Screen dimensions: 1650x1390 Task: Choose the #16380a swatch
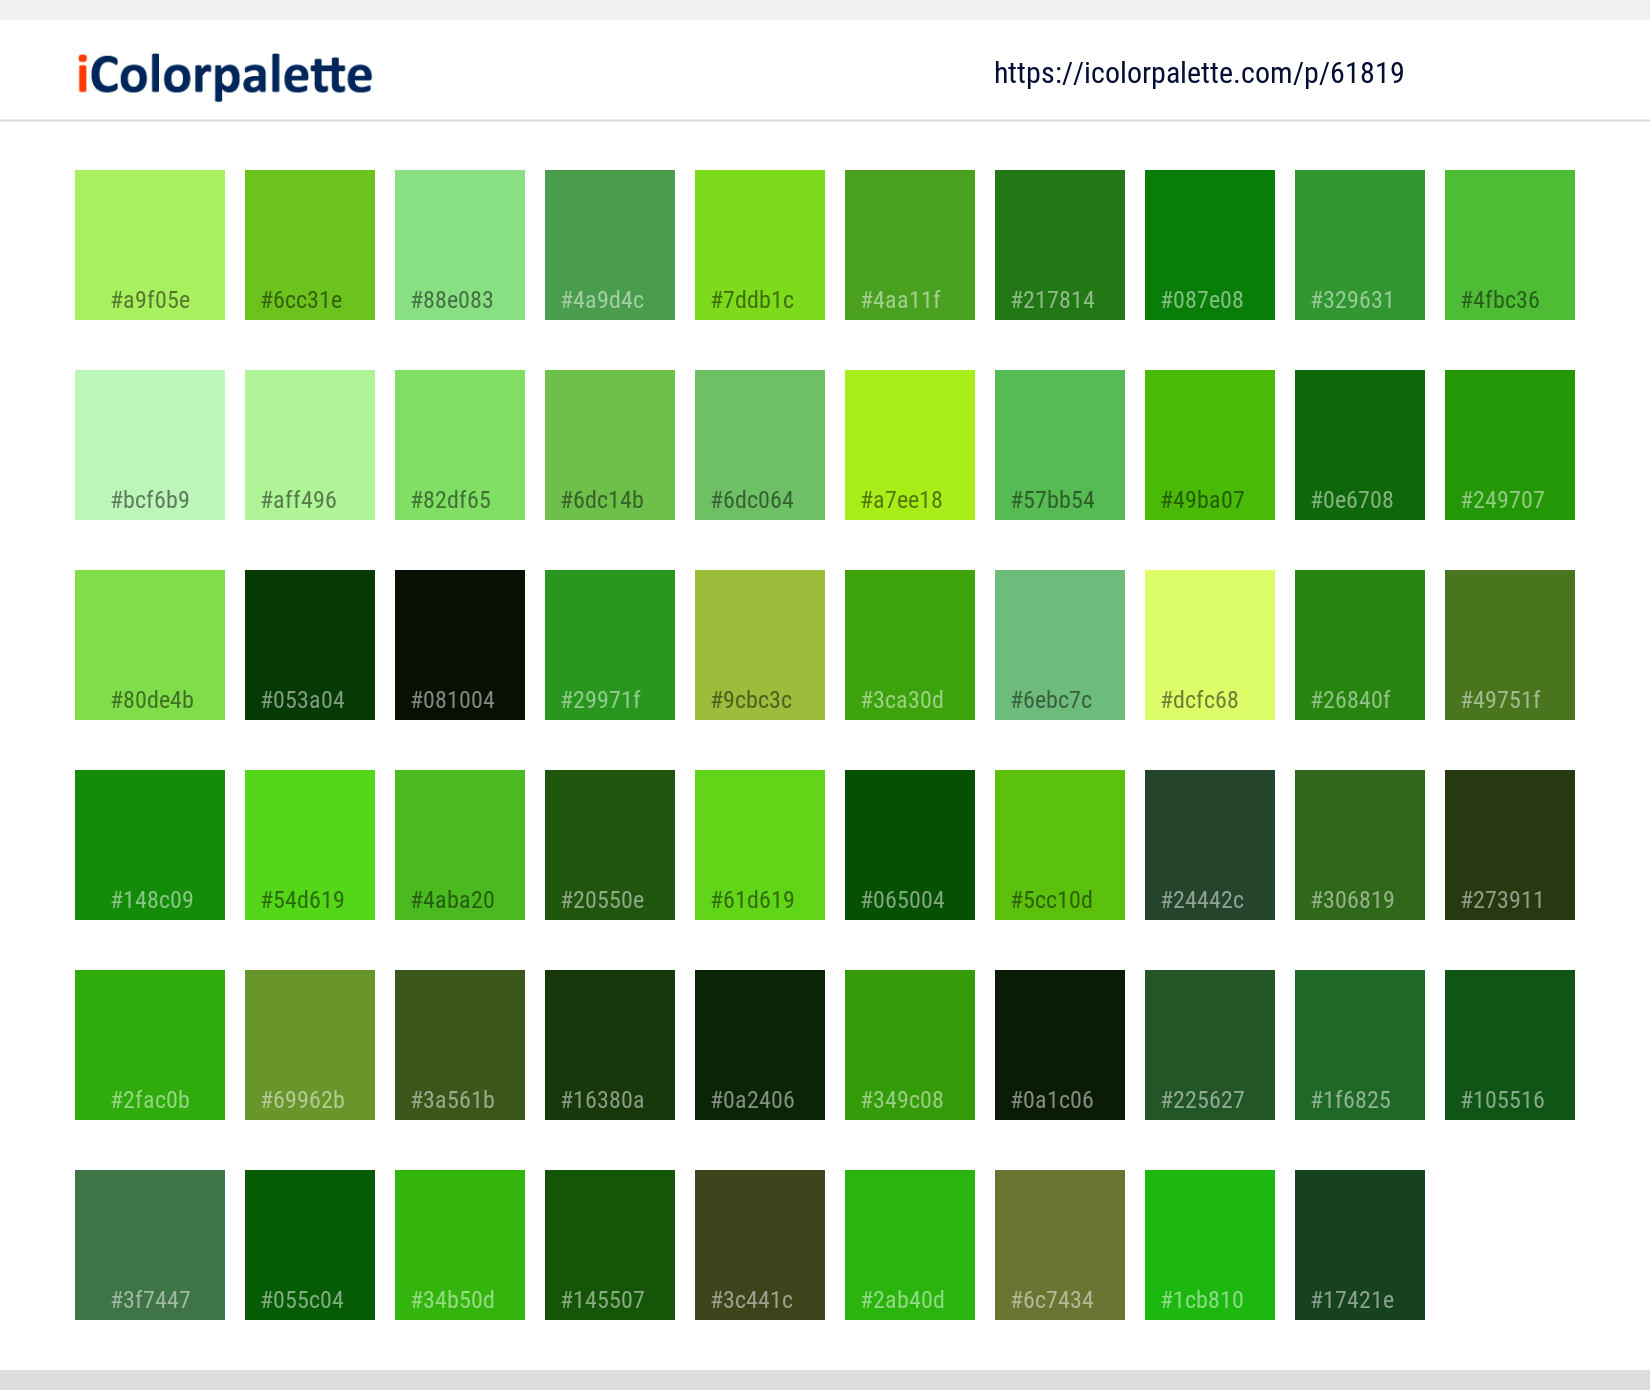pos(610,1045)
